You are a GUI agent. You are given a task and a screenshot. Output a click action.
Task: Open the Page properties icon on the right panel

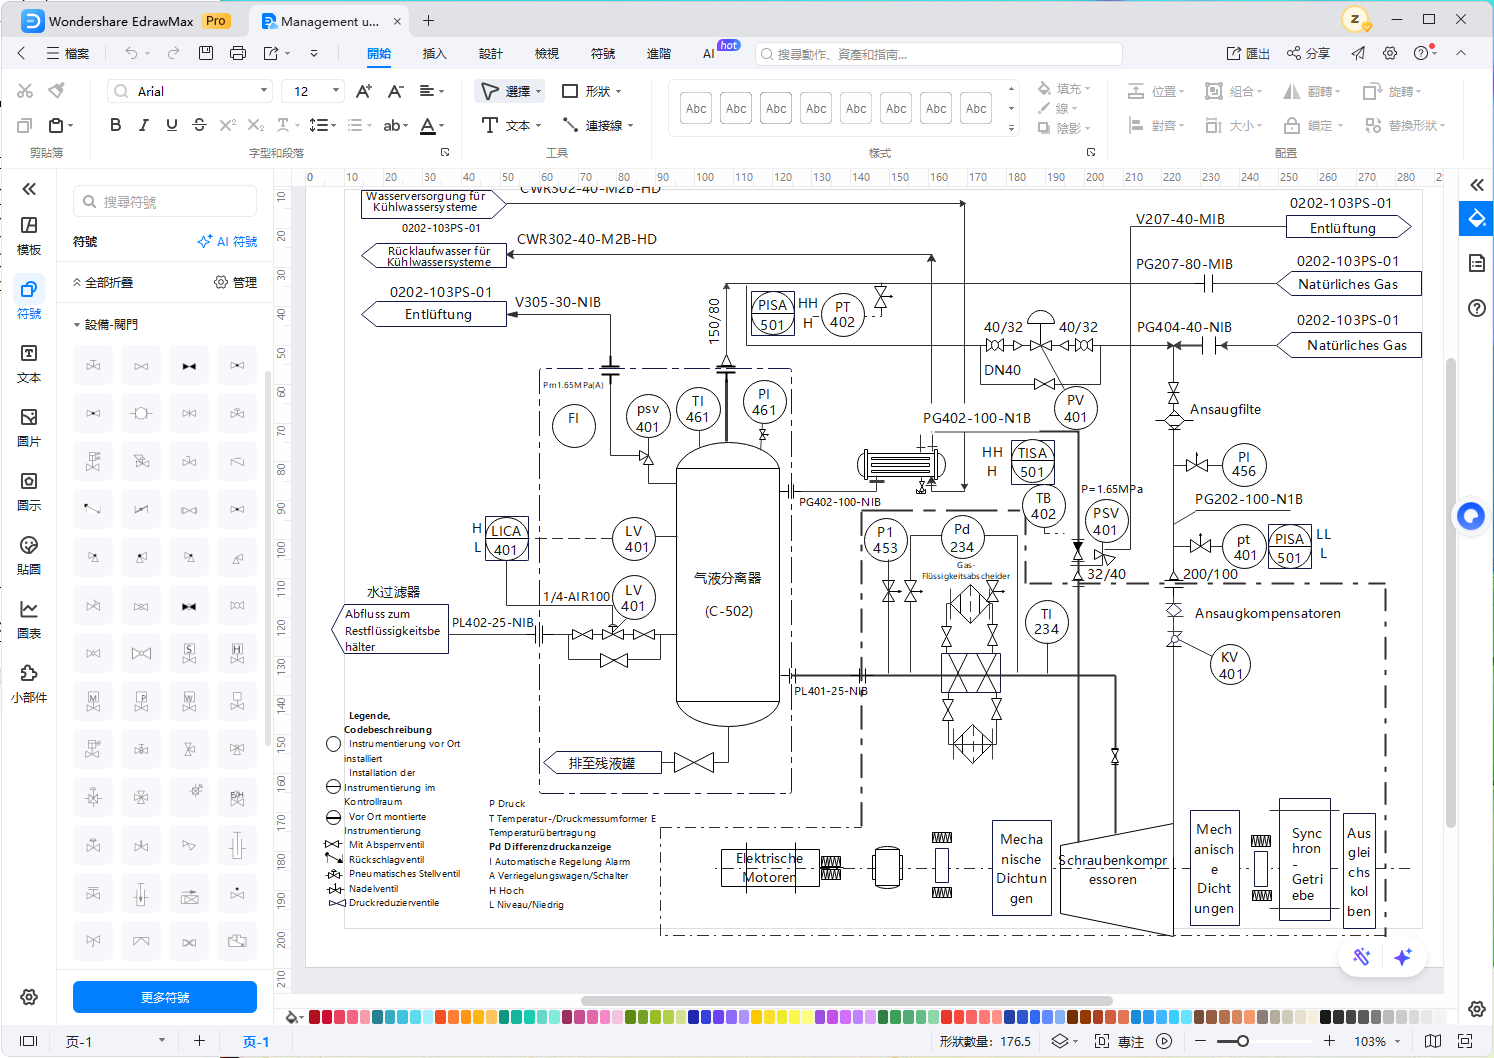pyautogui.click(x=1476, y=263)
